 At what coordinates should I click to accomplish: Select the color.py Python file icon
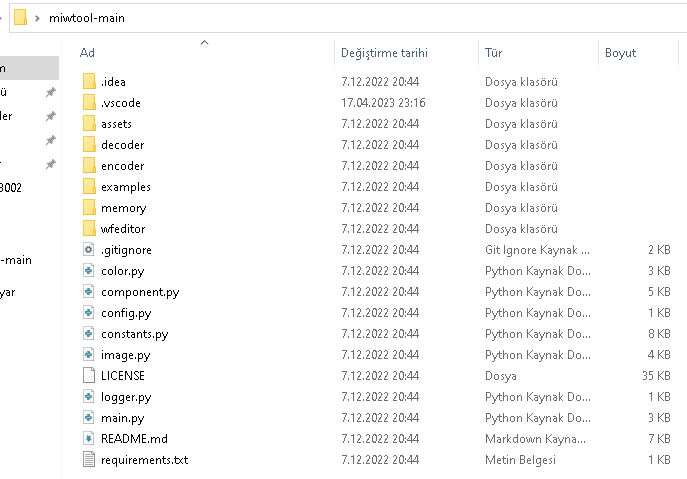click(x=88, y=271)
